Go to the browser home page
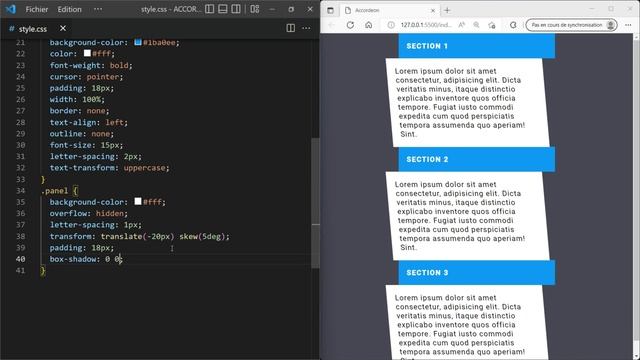The image size is (640, 360). pos(369,25)
